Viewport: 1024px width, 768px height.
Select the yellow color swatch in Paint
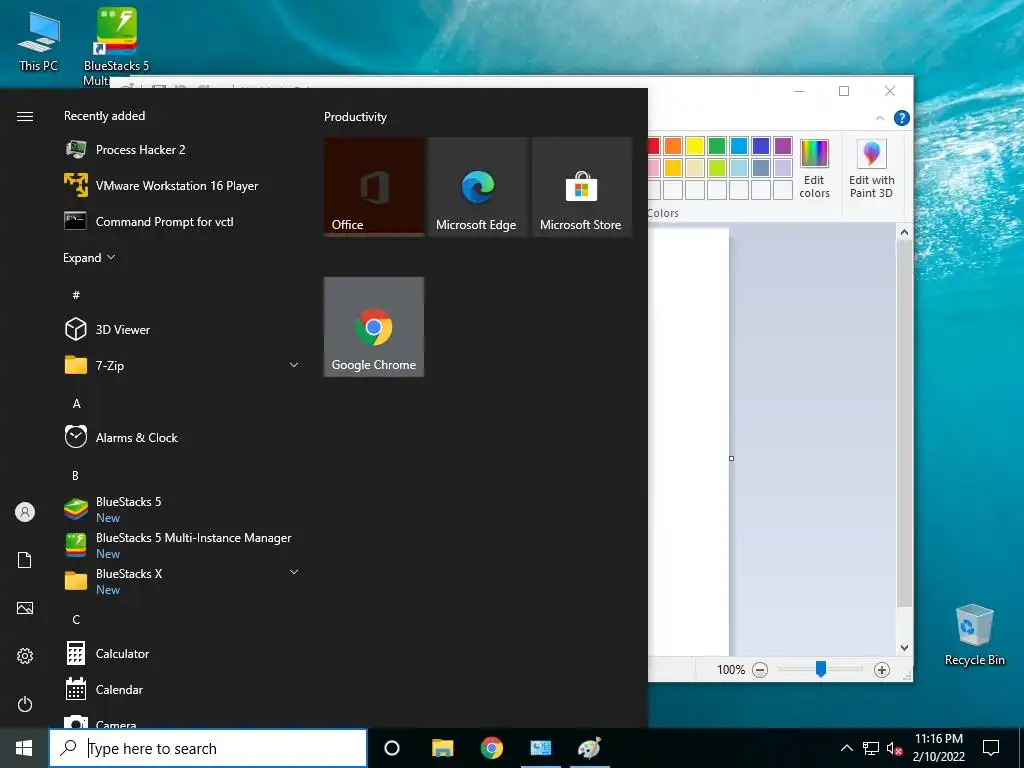coord(695,146)
